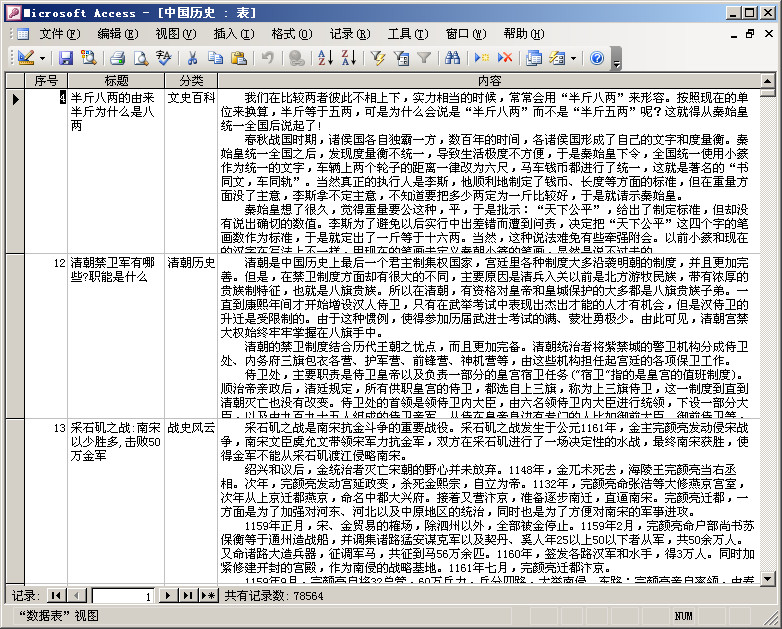Screen dimensions: 782x629
Task: Cut selection with the scissors icon
Action: coord(192,58)
